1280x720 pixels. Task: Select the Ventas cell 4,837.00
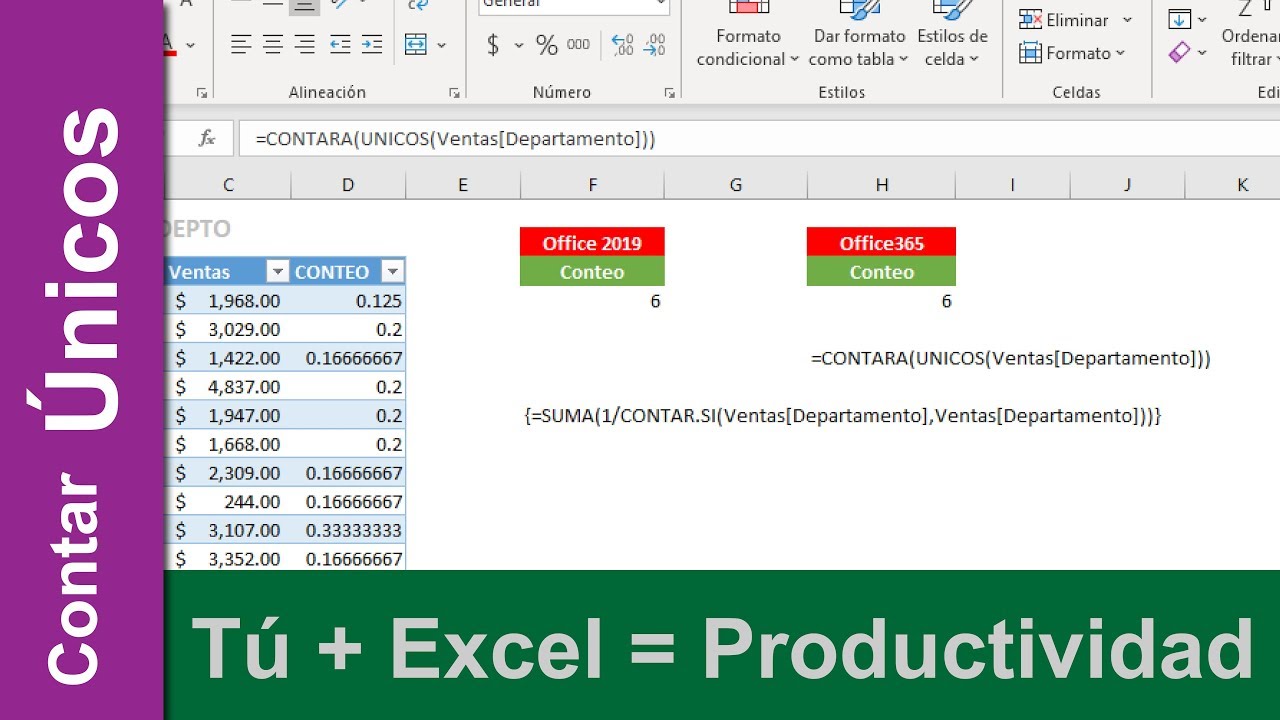[x=229, y=387]
